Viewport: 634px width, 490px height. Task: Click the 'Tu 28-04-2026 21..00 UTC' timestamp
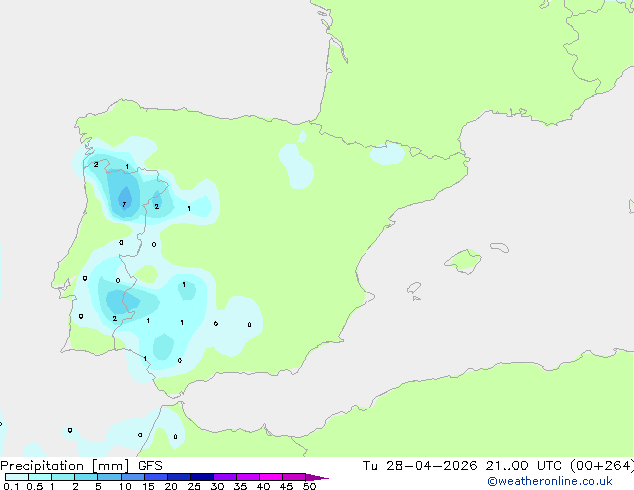click(462, 466)
